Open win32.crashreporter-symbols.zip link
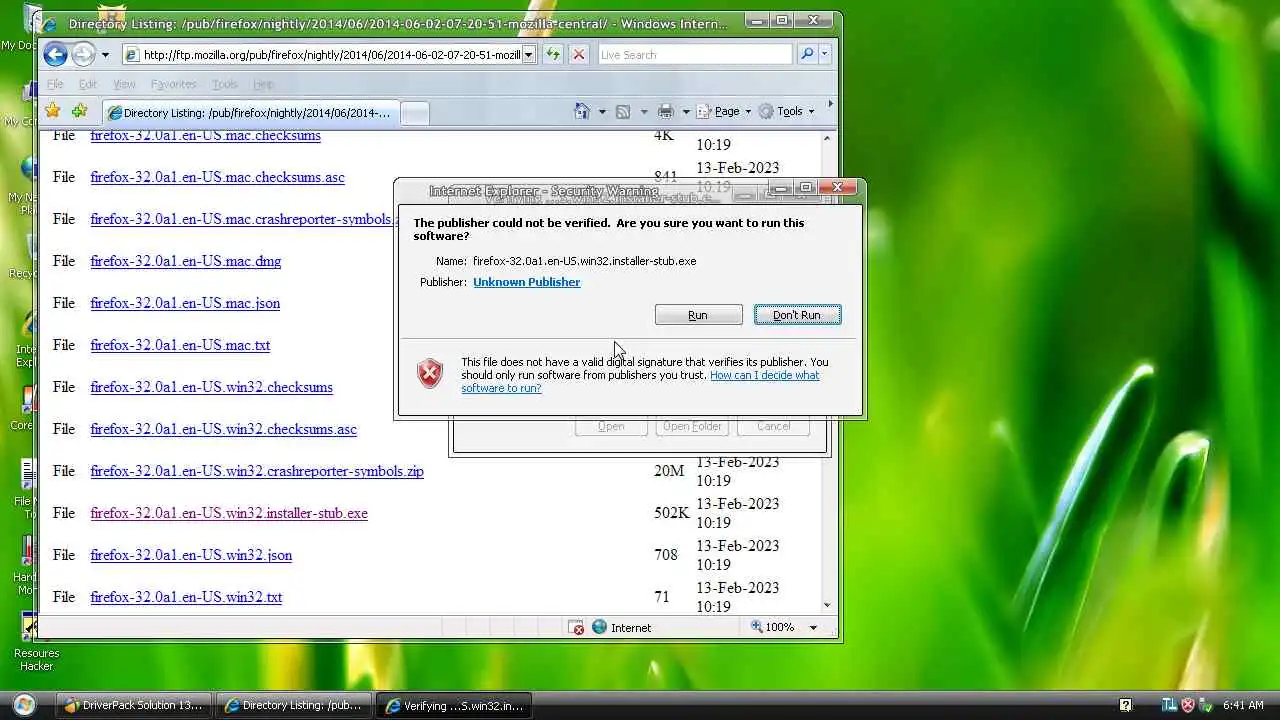 257,471
